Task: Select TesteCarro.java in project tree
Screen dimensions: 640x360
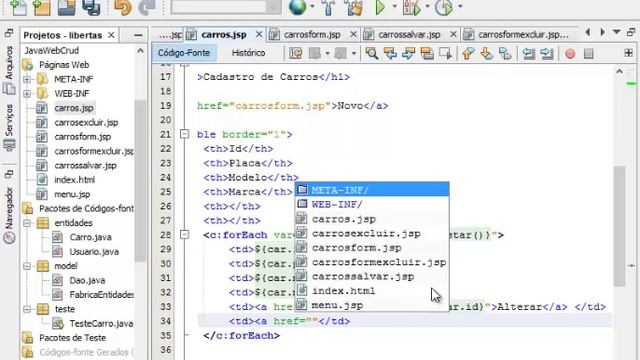Action: point(101,324)
